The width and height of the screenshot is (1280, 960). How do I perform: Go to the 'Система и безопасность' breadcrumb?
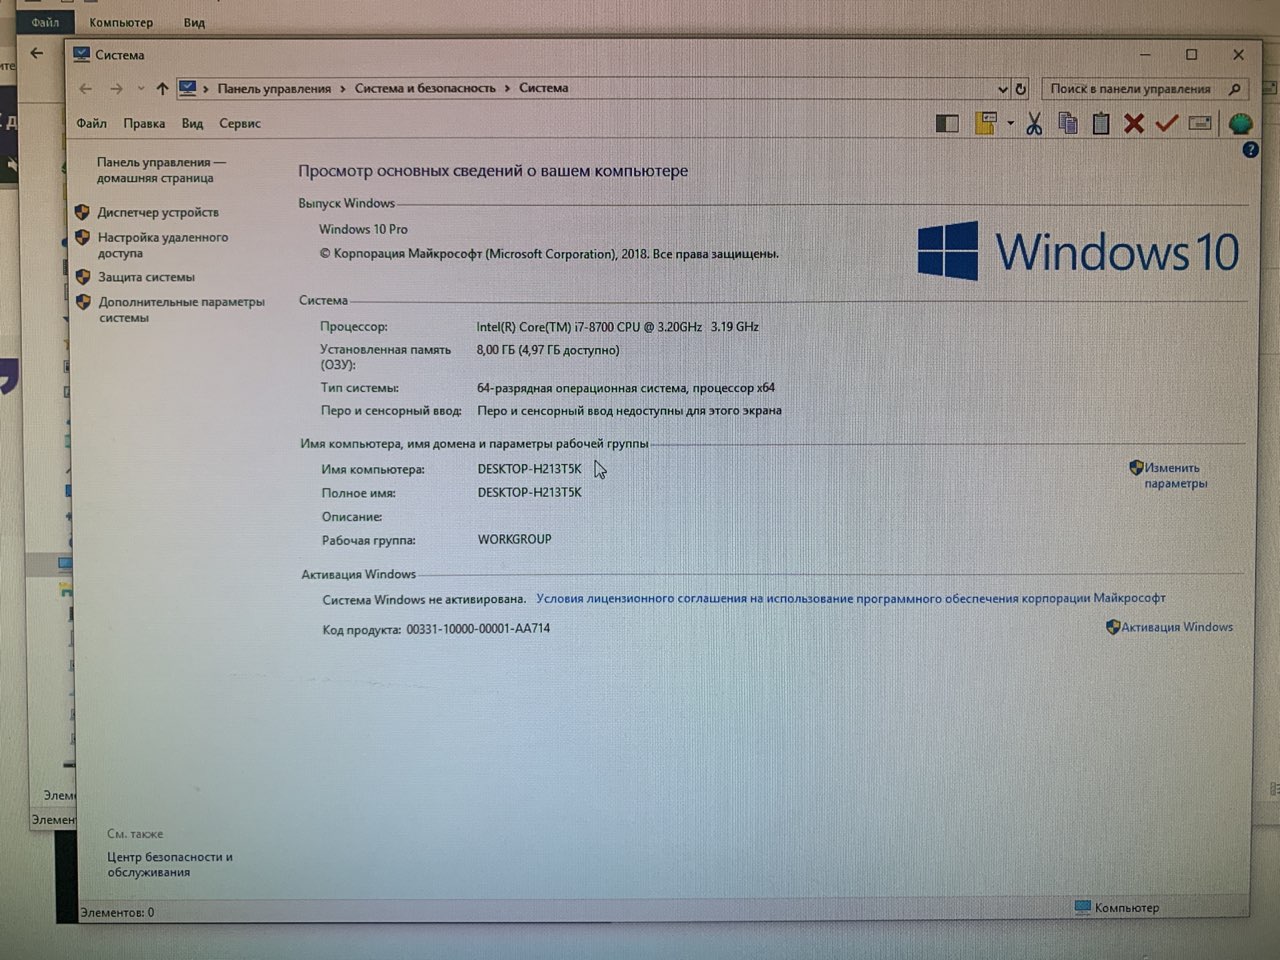425,88
